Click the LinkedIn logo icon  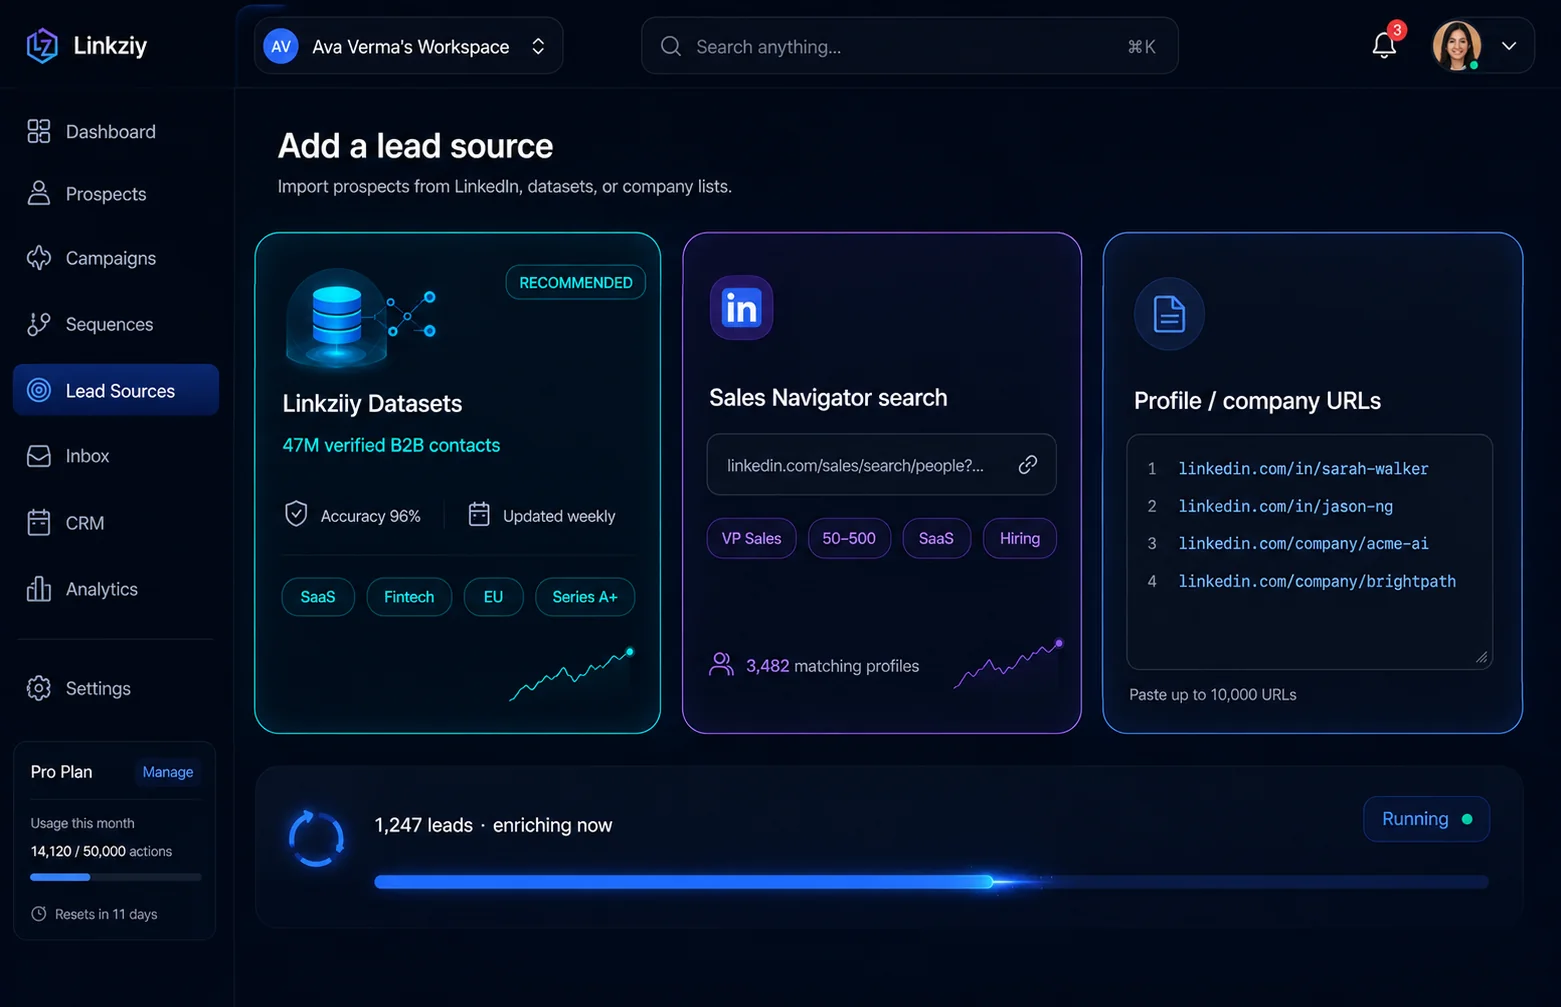coord(741,308)
